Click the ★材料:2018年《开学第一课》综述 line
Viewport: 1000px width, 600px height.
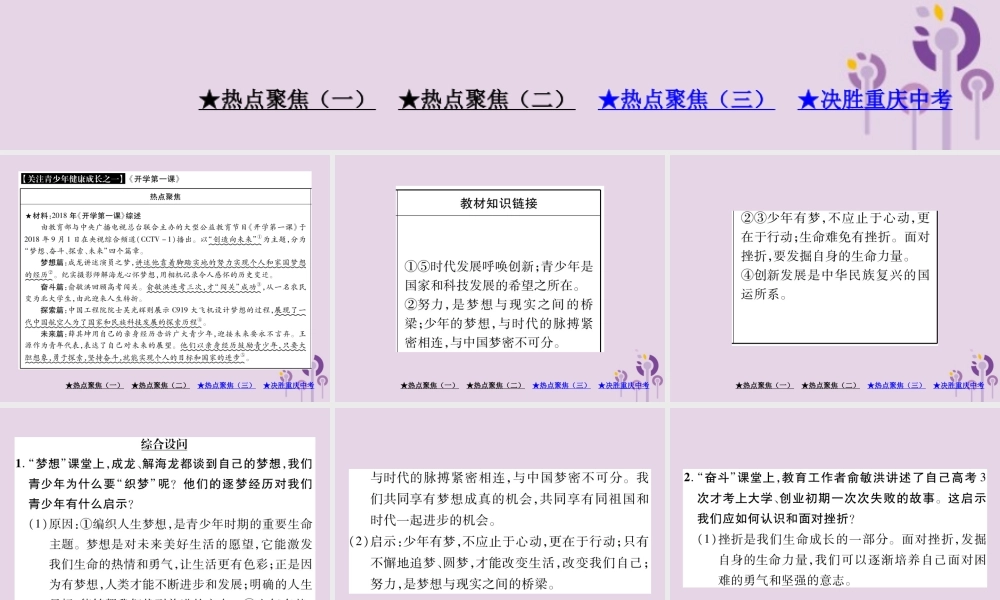(x=84, y=216)
